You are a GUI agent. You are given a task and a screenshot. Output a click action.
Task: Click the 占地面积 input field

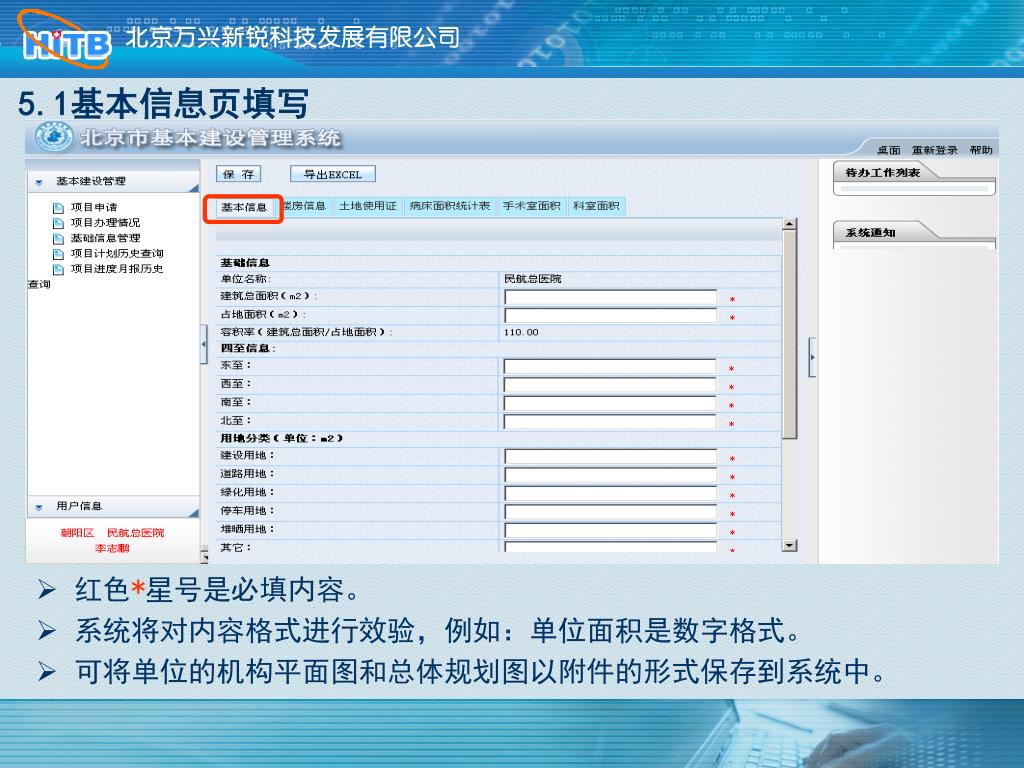(x=610, y=316)
